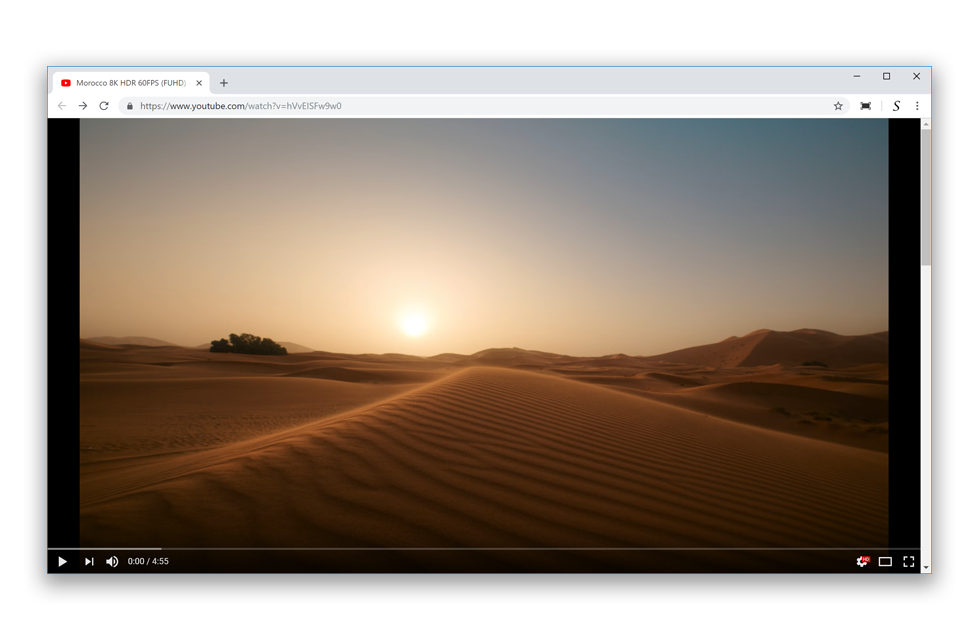Click the forward navigation arrow
The height and width of the screenshot is (640, 980).
coord(83,105)
